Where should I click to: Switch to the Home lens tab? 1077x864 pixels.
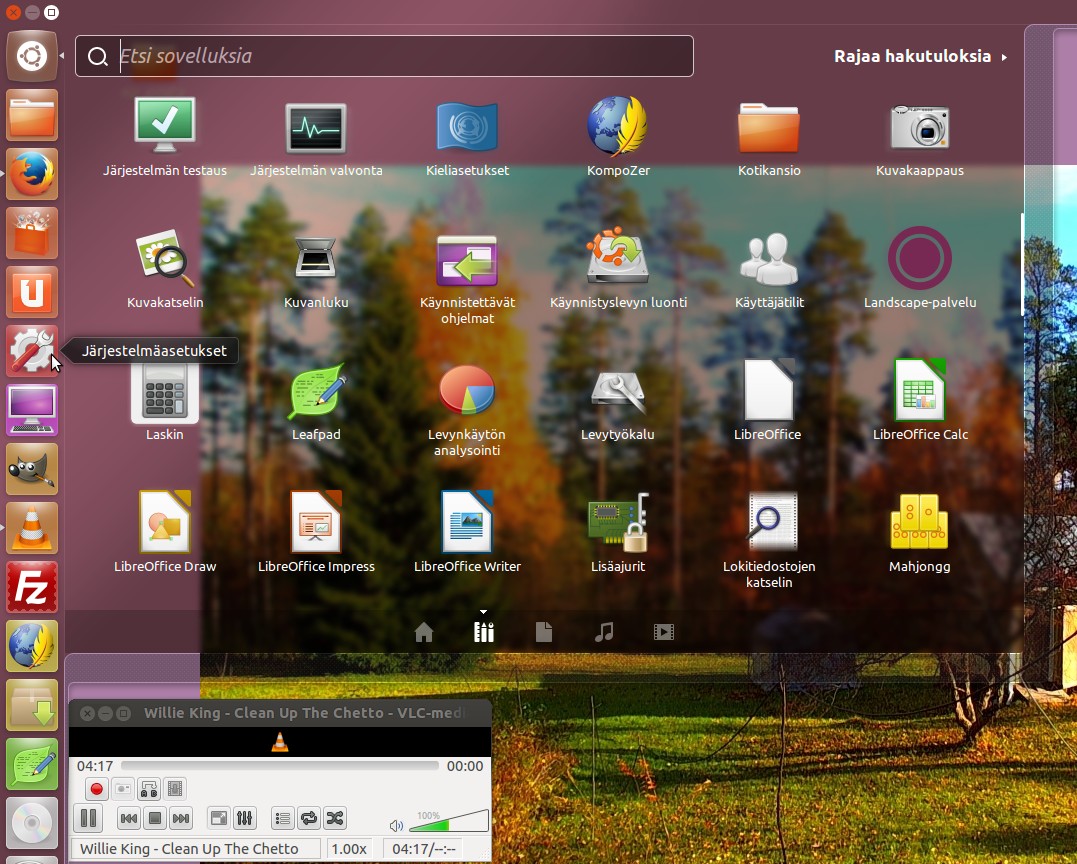click(x=424, y=632)
